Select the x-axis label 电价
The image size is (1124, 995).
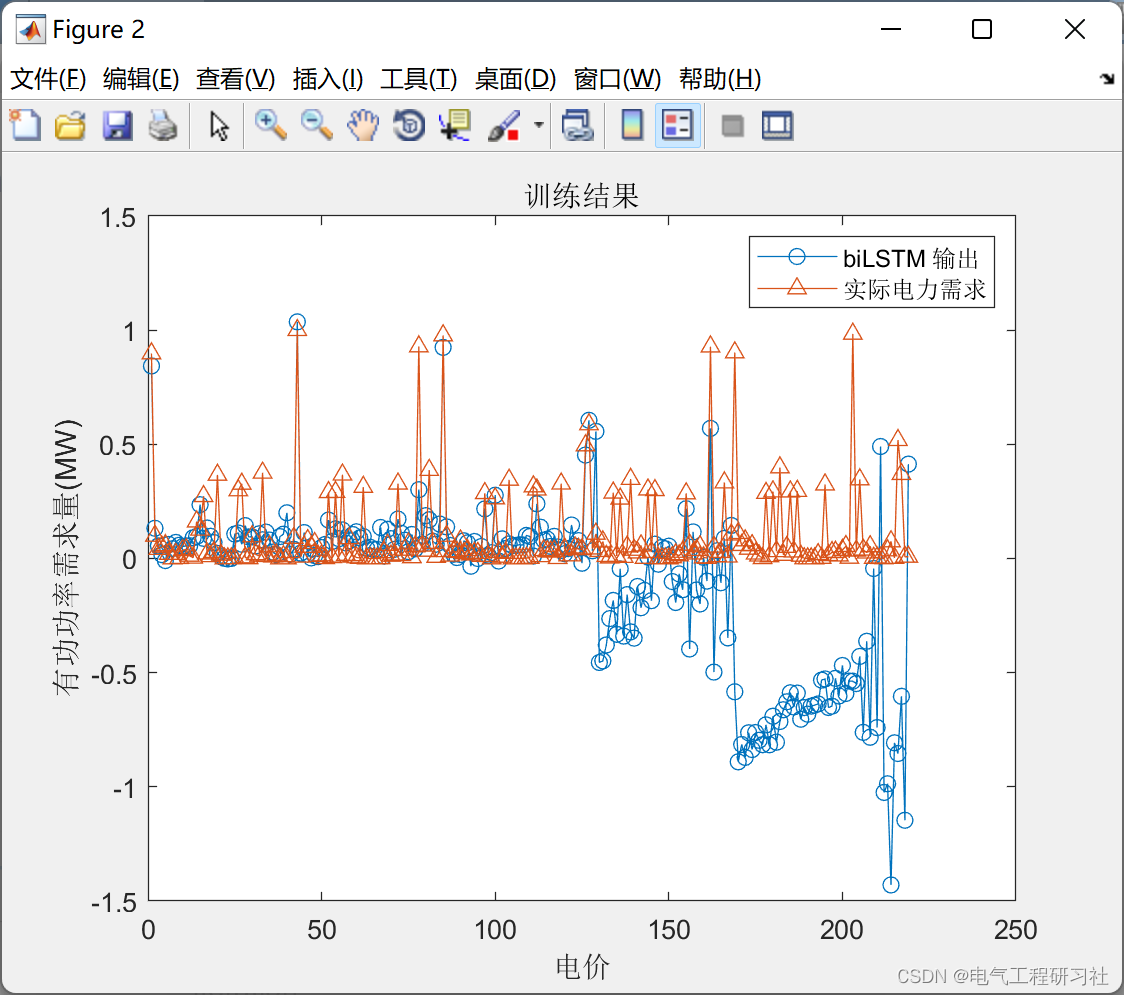(582, 966)
